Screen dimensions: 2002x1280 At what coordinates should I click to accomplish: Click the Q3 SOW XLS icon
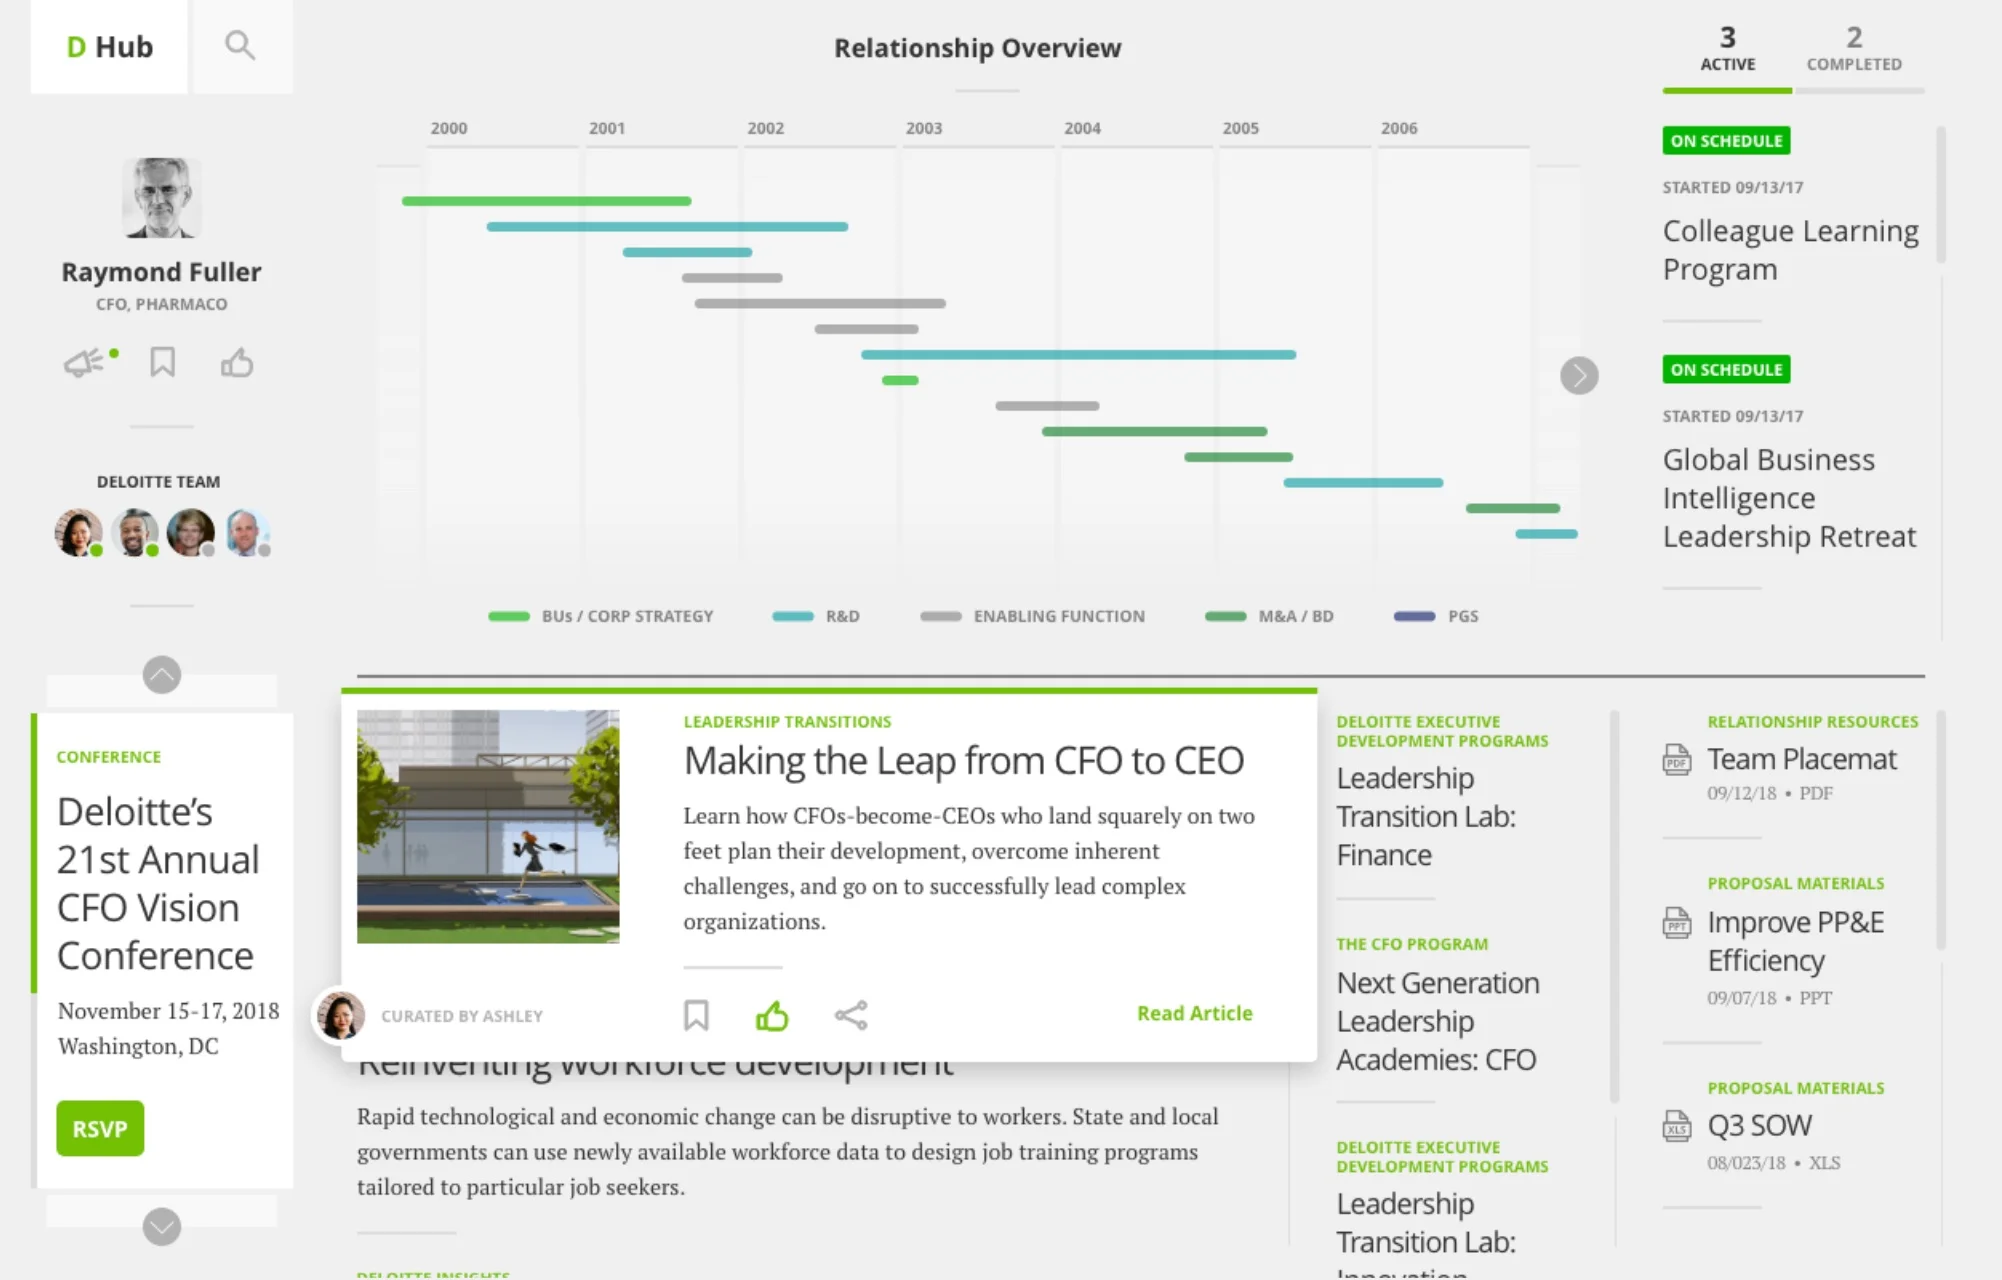click(1677, 1127)
